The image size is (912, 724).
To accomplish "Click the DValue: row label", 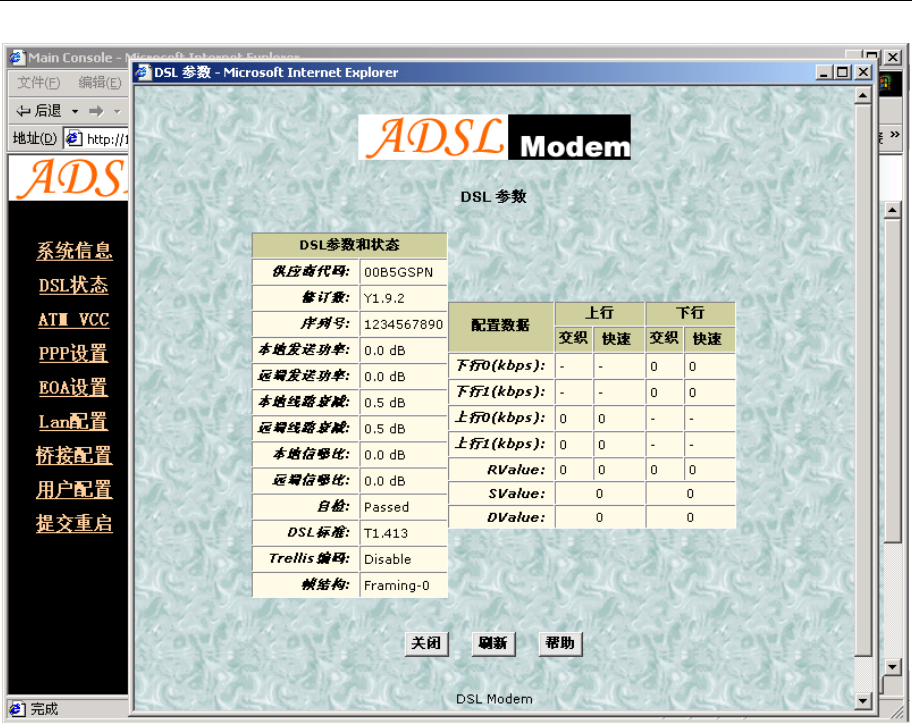I will (x=516, y=518).
